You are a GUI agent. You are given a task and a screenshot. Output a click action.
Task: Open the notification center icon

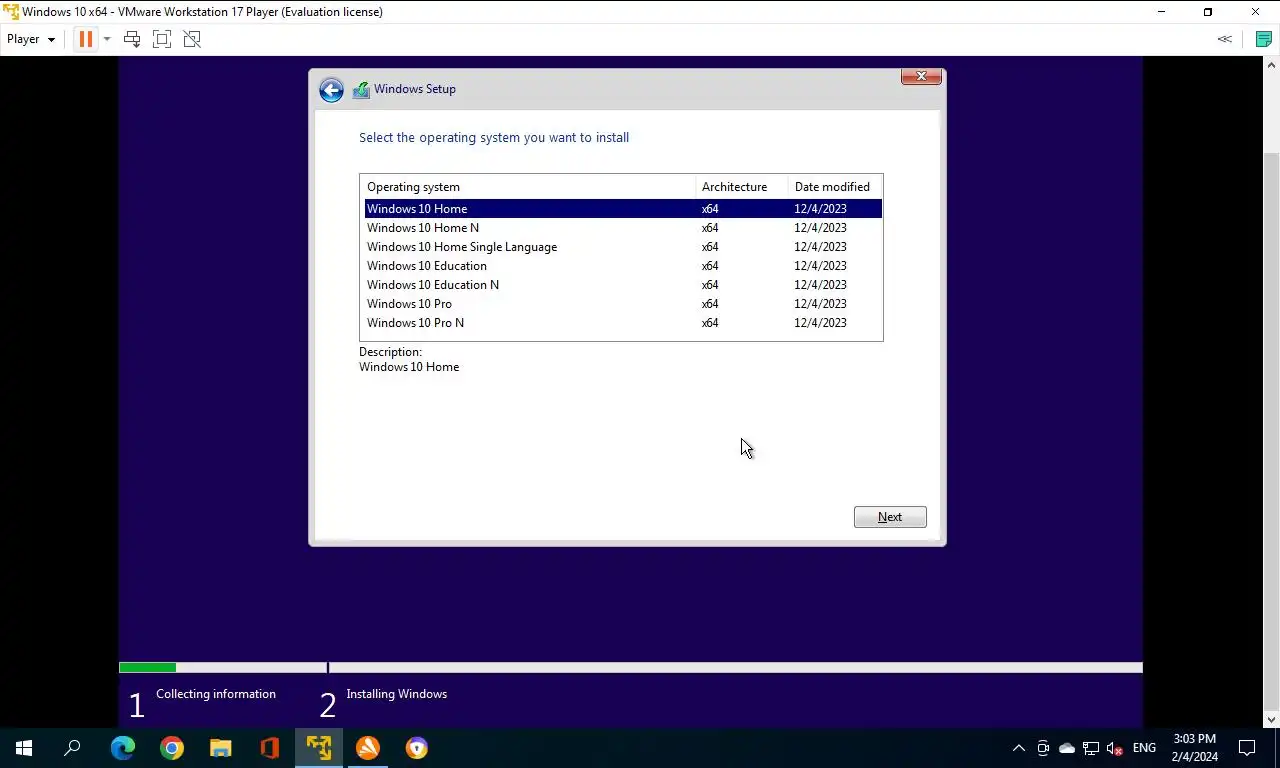coord(1247,748)
